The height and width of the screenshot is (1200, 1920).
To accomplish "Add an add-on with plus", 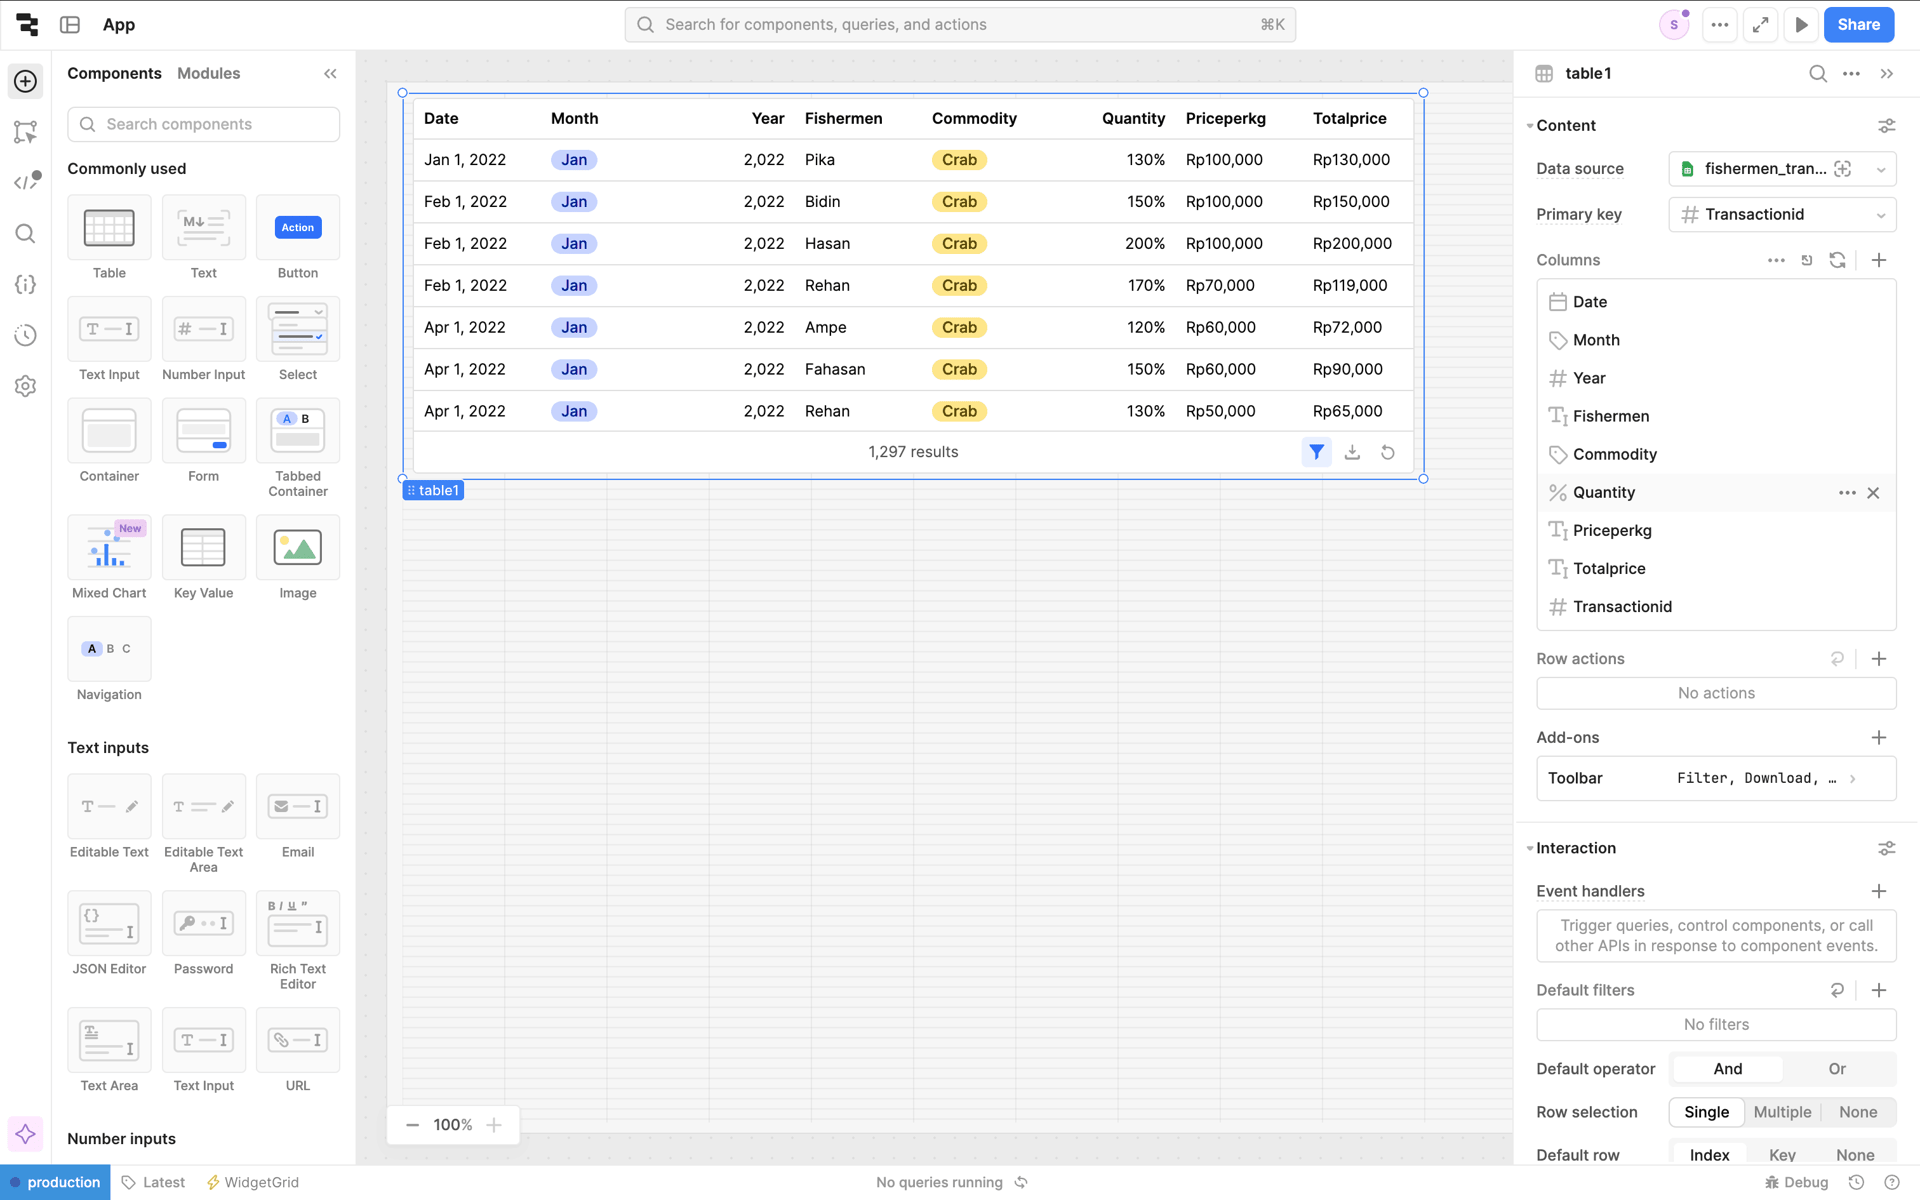I will pyautogui.click(x=1879, y=737).
